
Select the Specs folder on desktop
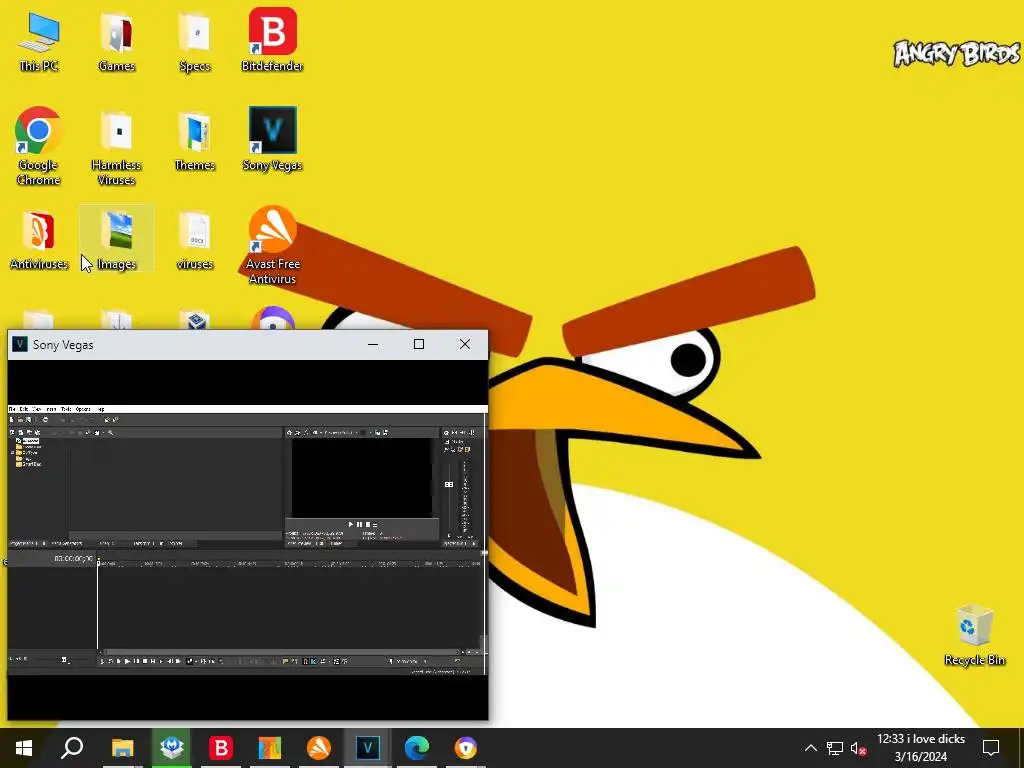(195, 40)
